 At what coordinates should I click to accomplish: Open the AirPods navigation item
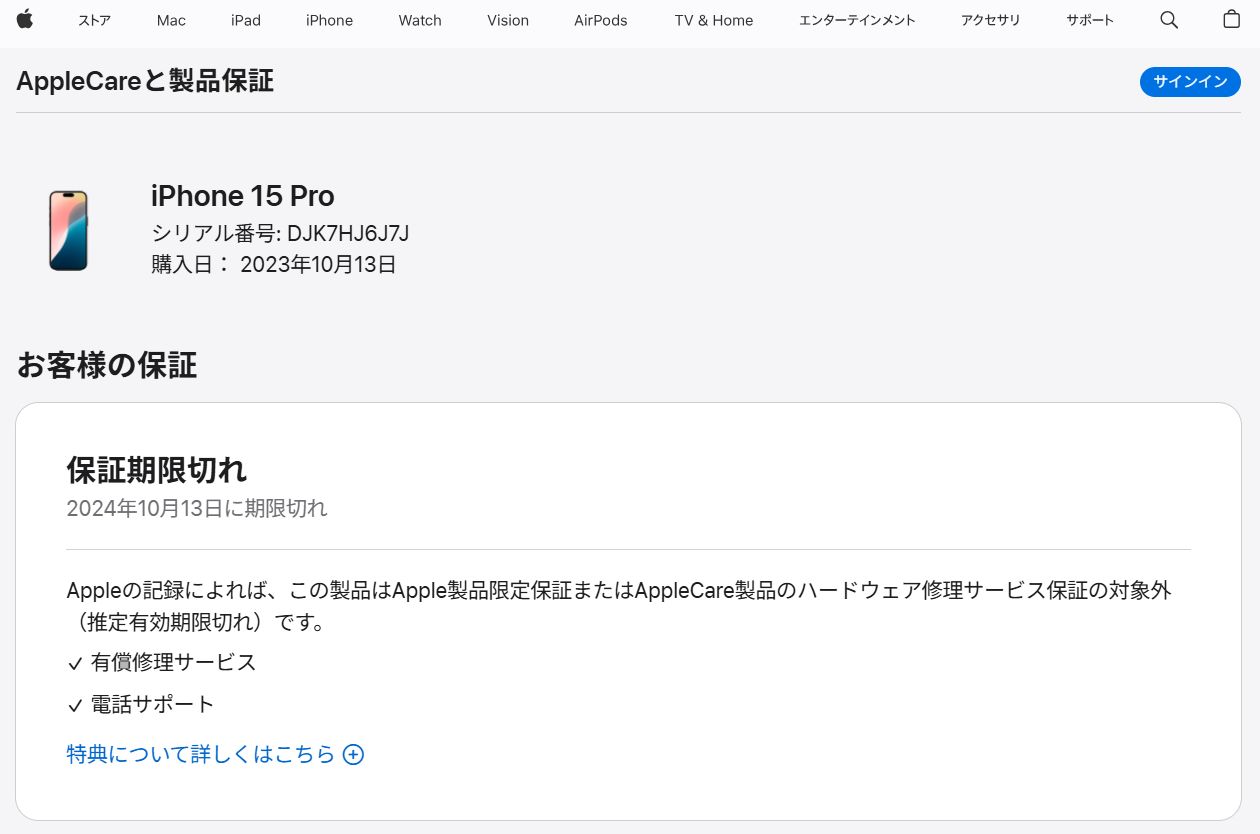(601, 21)
